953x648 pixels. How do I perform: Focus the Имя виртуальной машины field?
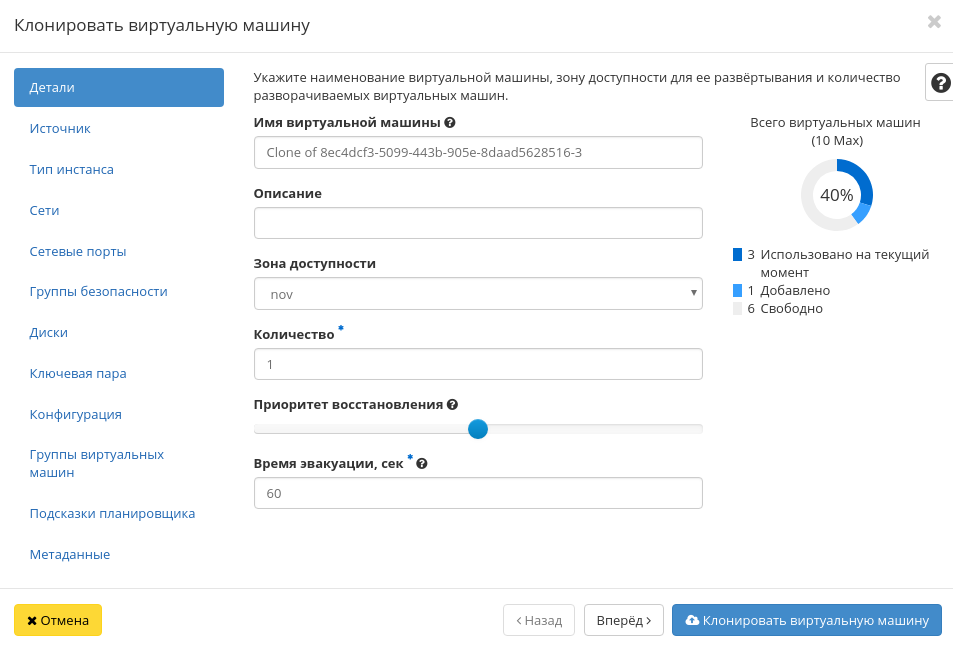click(x=478, y=153)
